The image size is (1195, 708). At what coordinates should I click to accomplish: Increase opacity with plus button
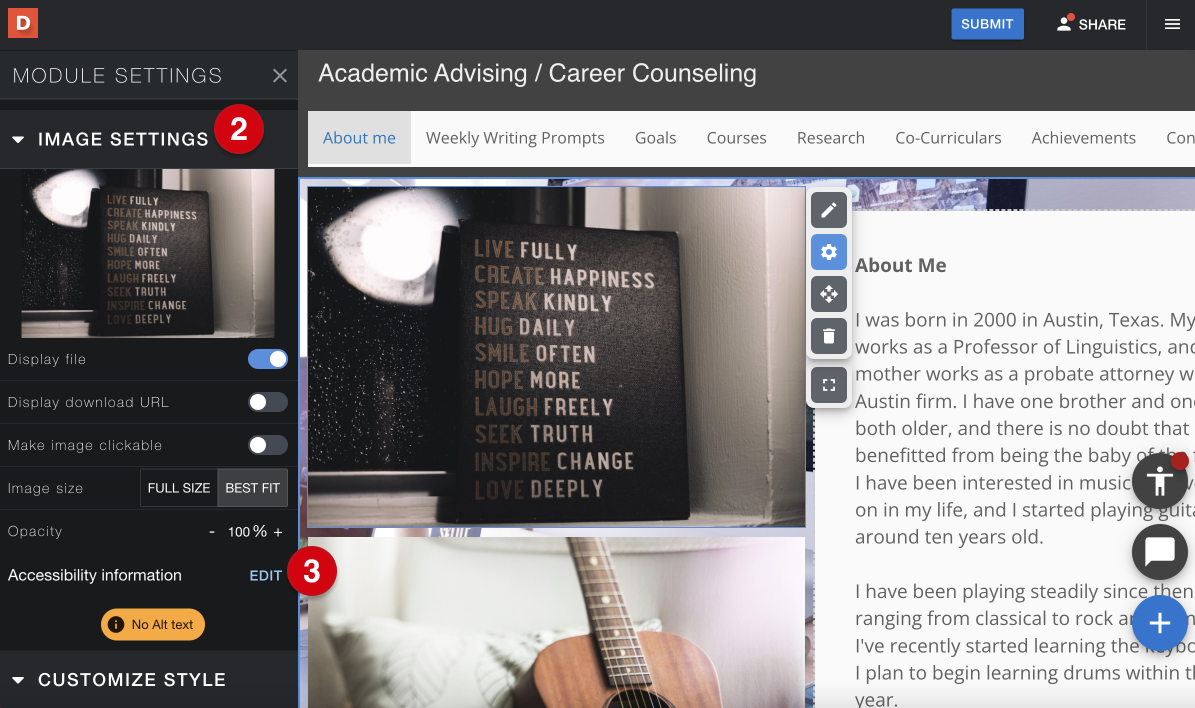point(278,532)
